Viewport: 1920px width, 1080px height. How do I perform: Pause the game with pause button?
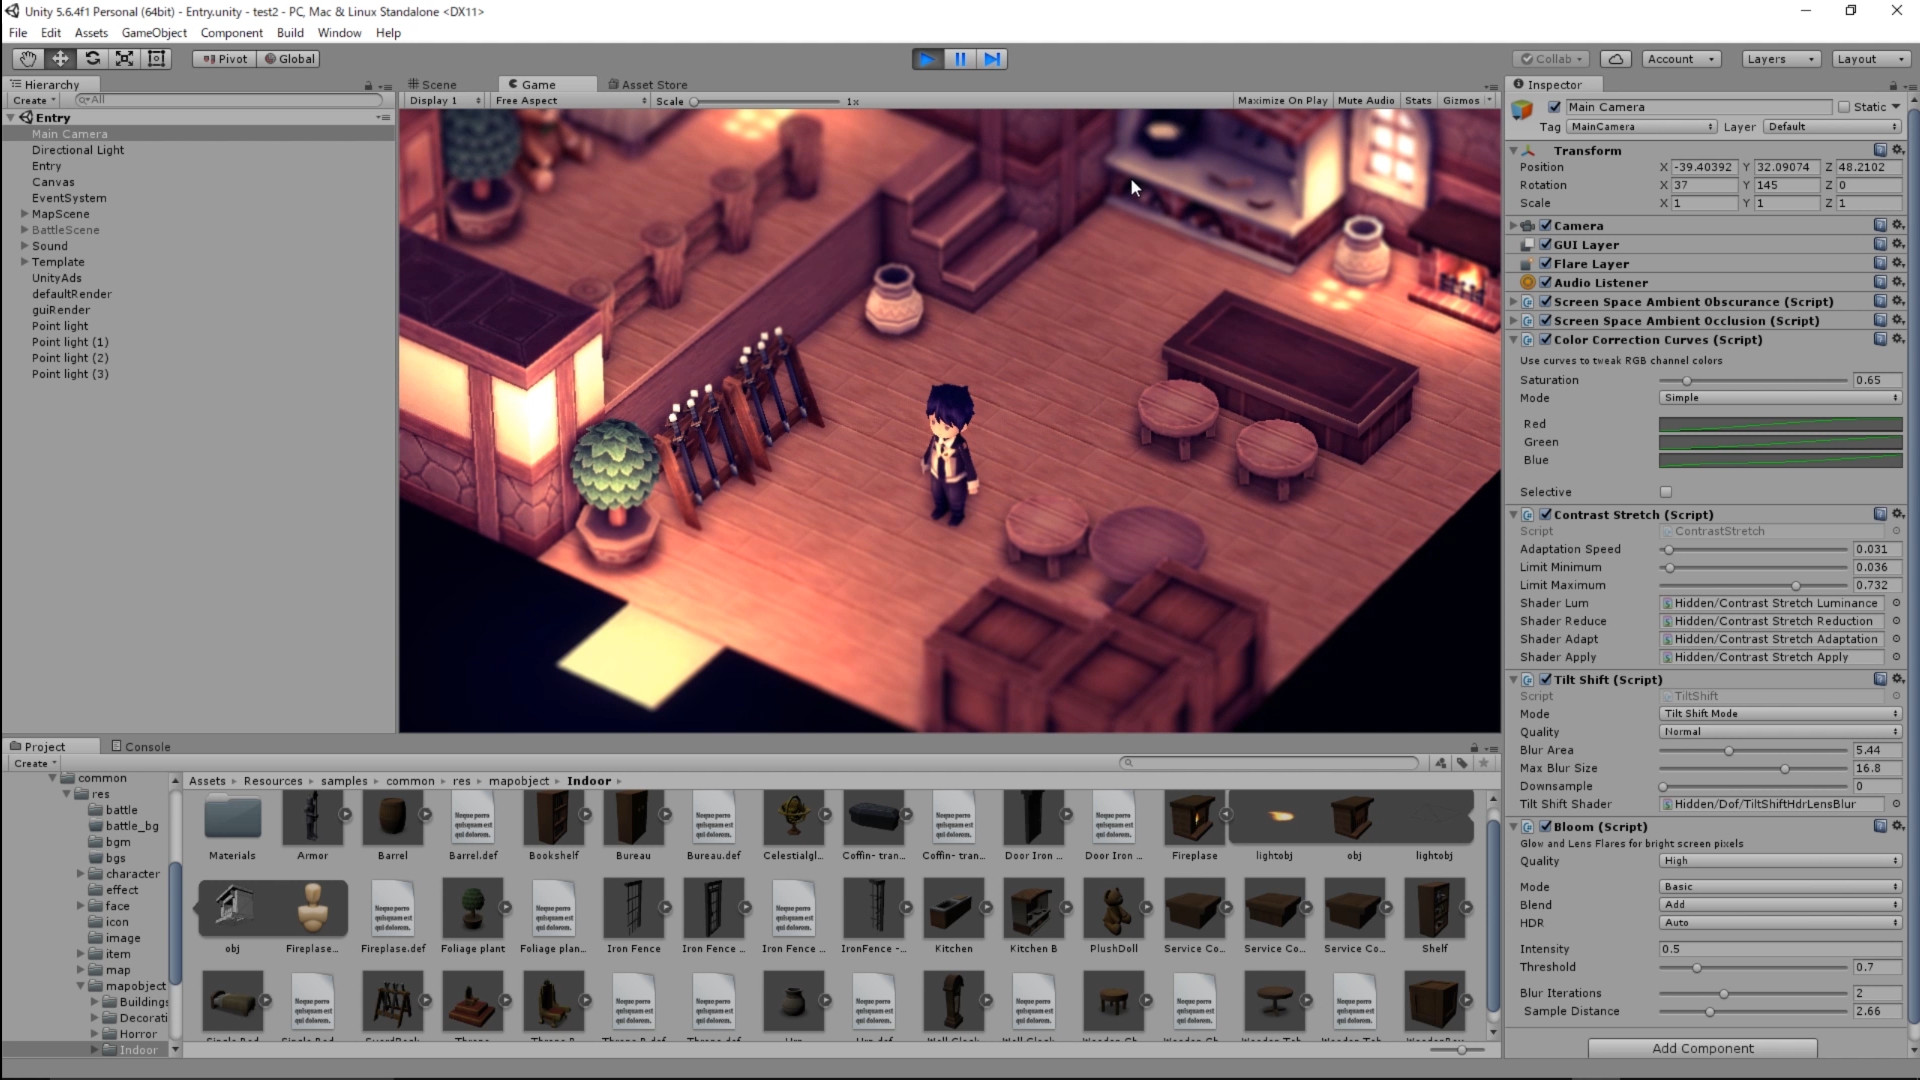(x=959, y=59)
